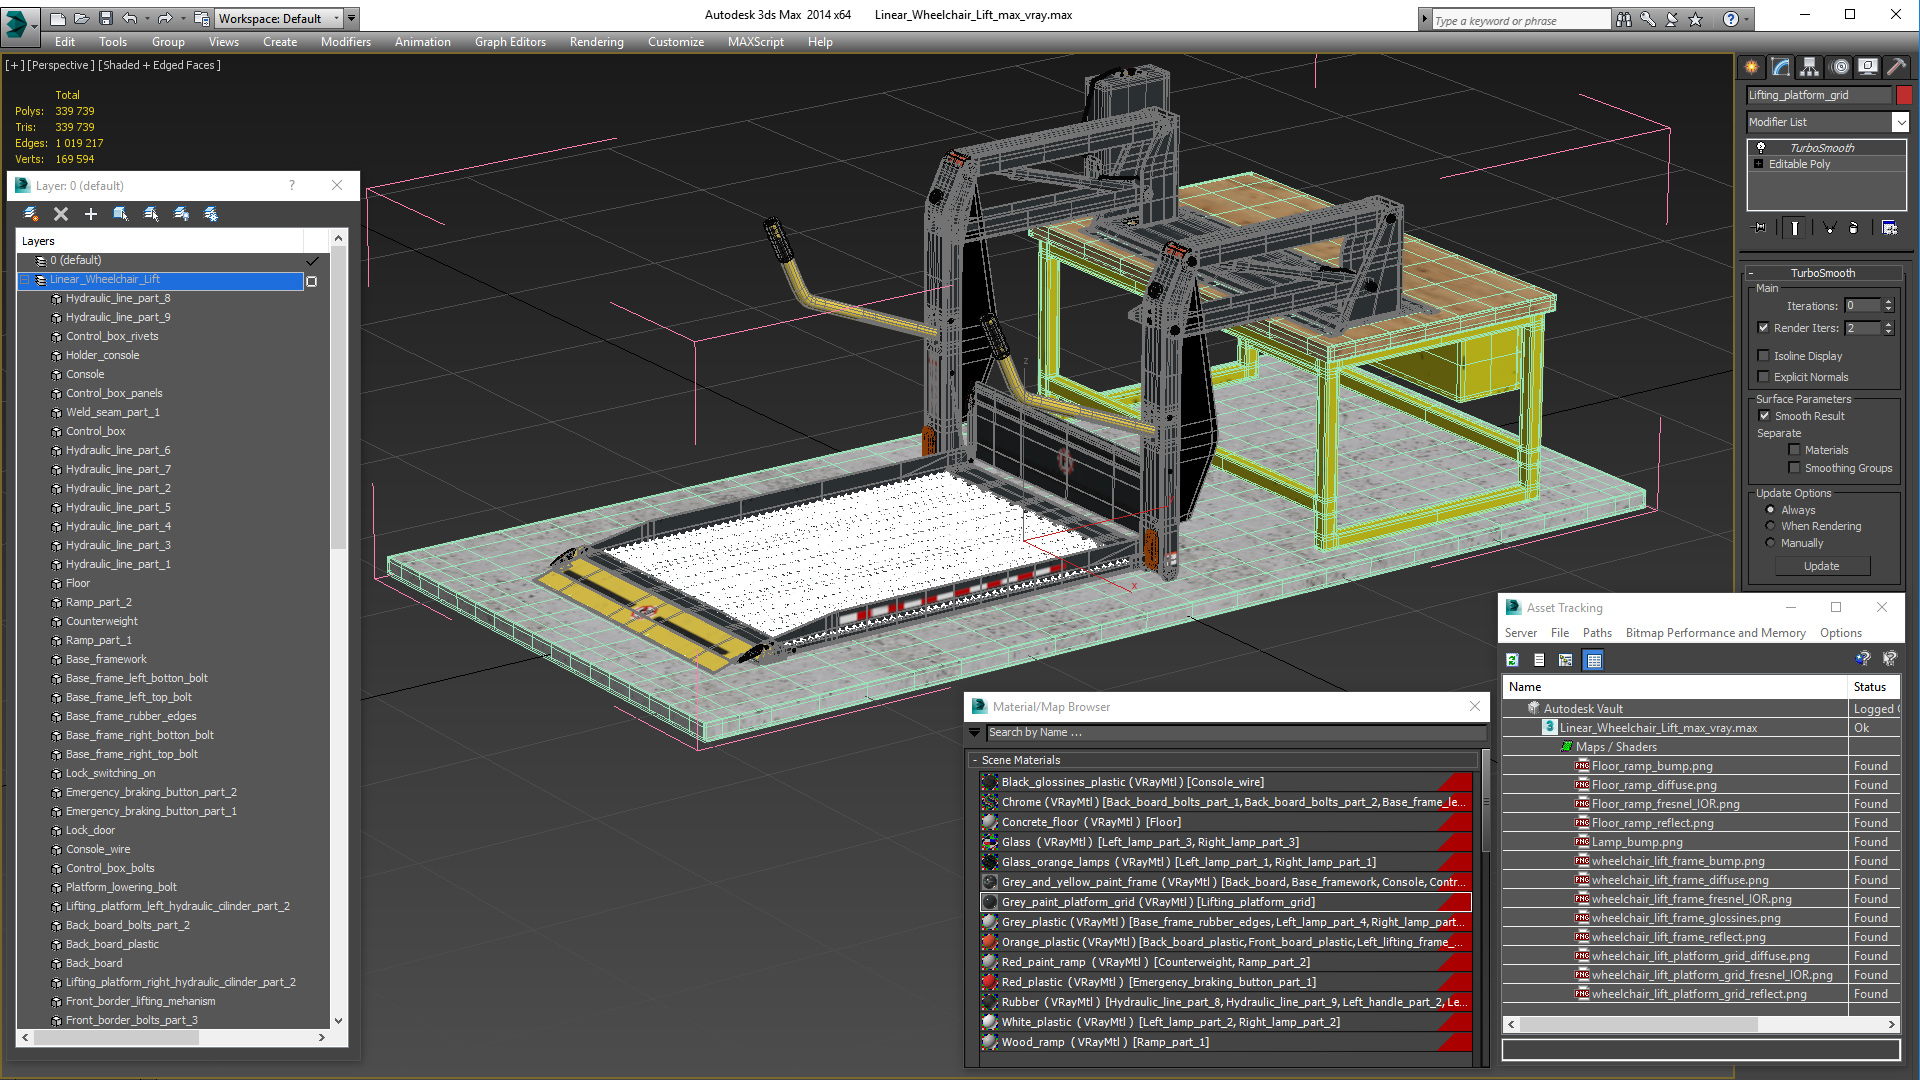Click Delete Layer X icon in Layer dialog
Viewport: 1920px width, 1080px height.
coord(61,214)
